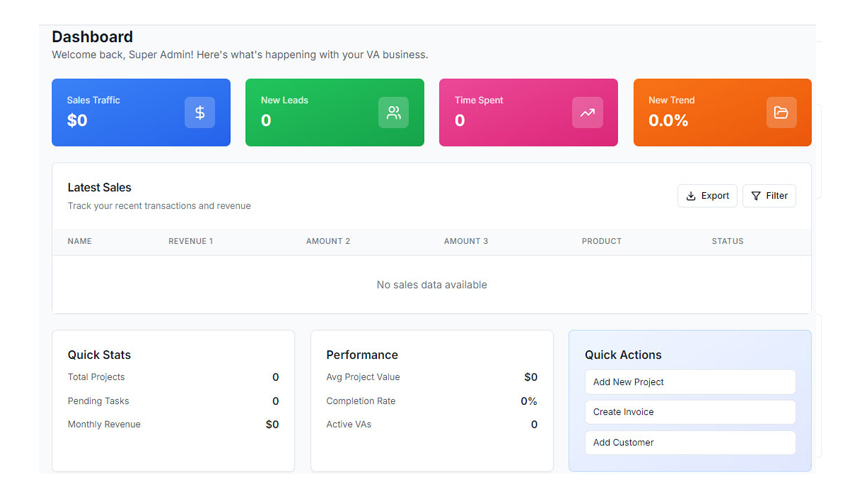Open the Sales Traffic $0 card title
This screenshot has width=850, height=500.
coord(93,100)
